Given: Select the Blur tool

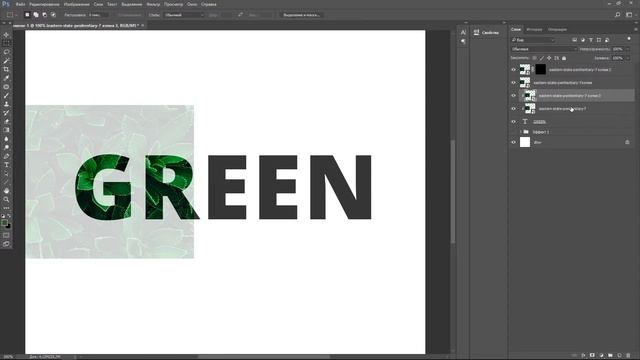Looking at the screenshot, I should tap(6, 139).
